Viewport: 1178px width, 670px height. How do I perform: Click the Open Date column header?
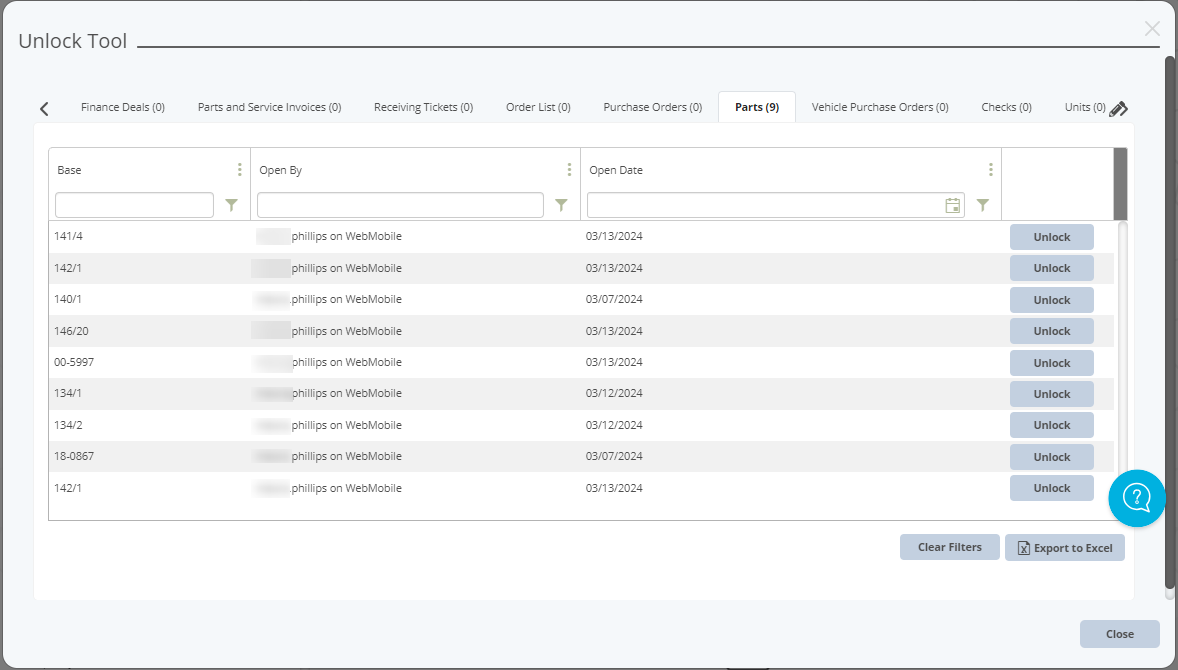click(616, 170)
